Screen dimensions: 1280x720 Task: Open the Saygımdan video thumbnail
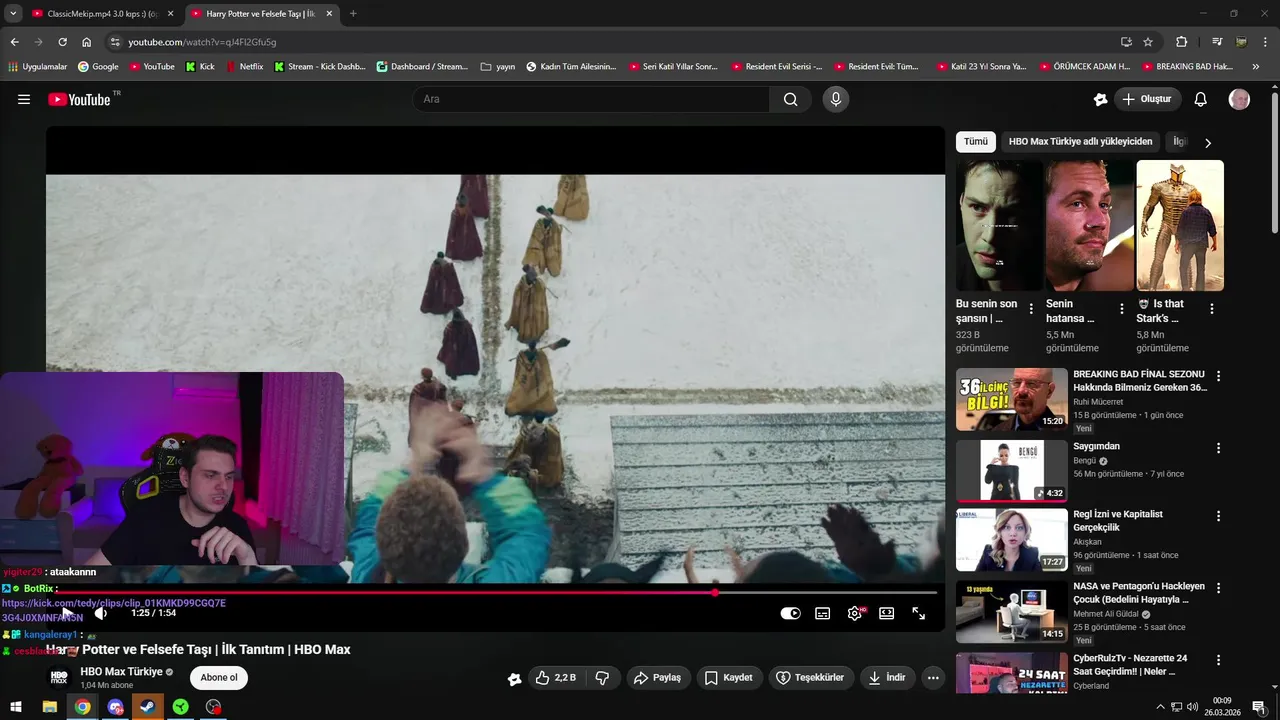1012,470
